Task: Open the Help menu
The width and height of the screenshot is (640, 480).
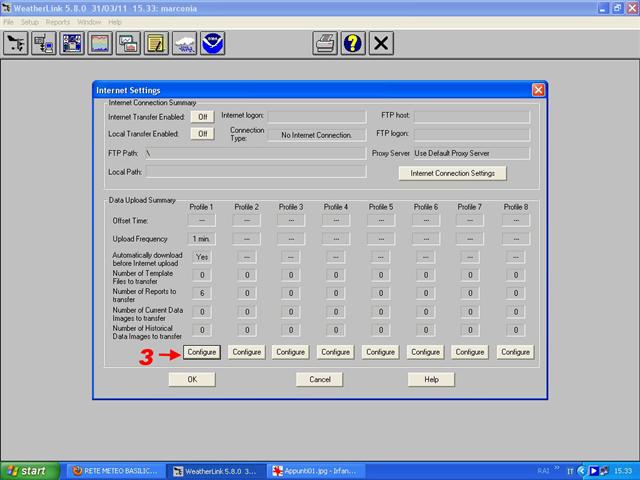Action: [x=115, y=22]
